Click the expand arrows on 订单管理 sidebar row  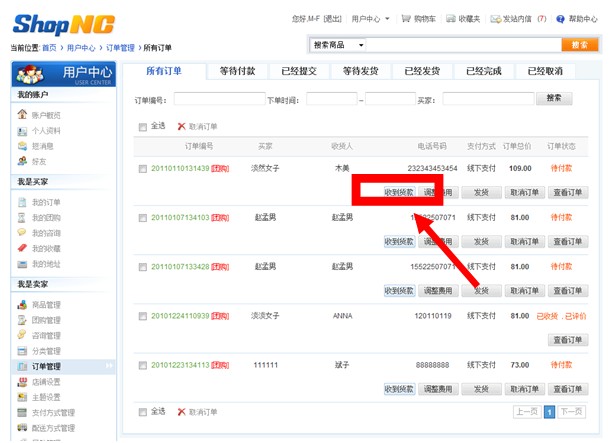point(108,366)
